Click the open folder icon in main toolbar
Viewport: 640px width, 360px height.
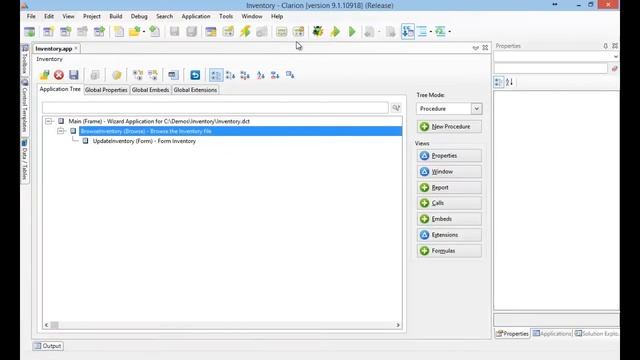(x=134, y=31)
